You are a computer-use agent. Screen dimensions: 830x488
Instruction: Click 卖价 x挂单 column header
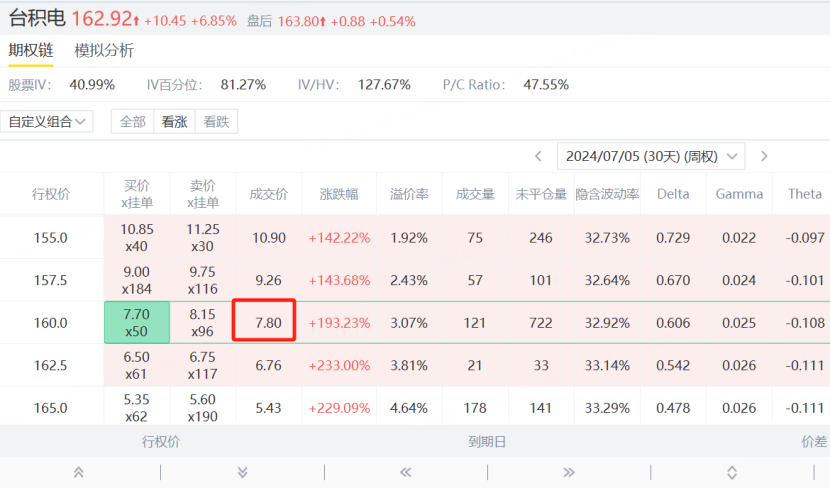pyautogui.click(x=203, y=194)
